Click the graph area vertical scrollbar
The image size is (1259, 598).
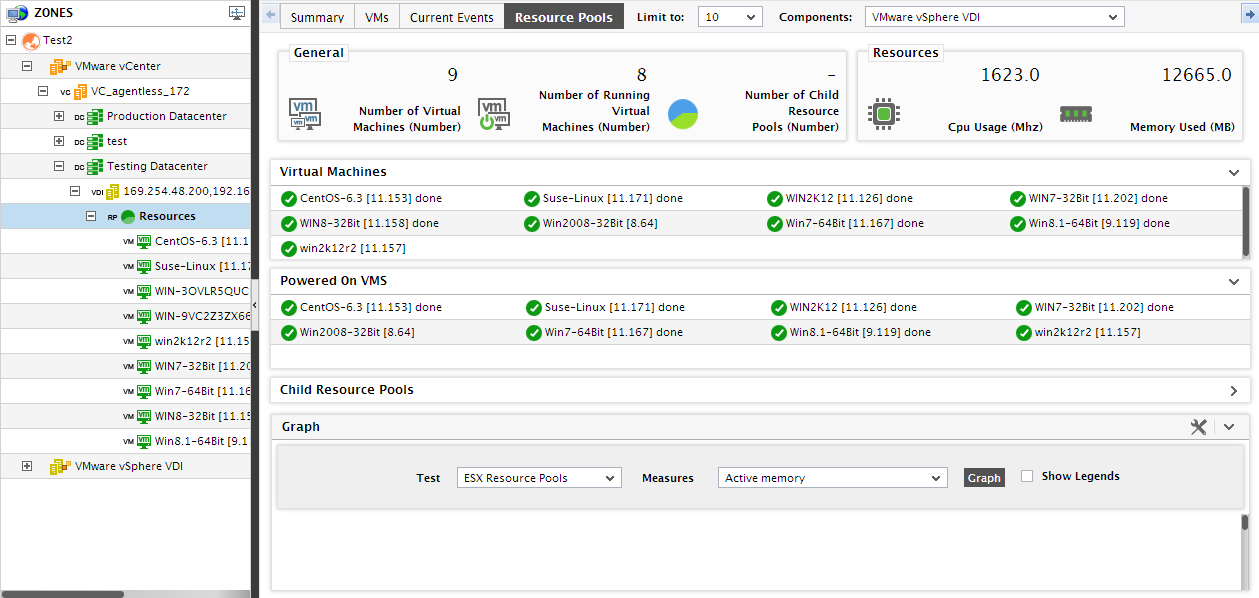[x=1245, y=523]
